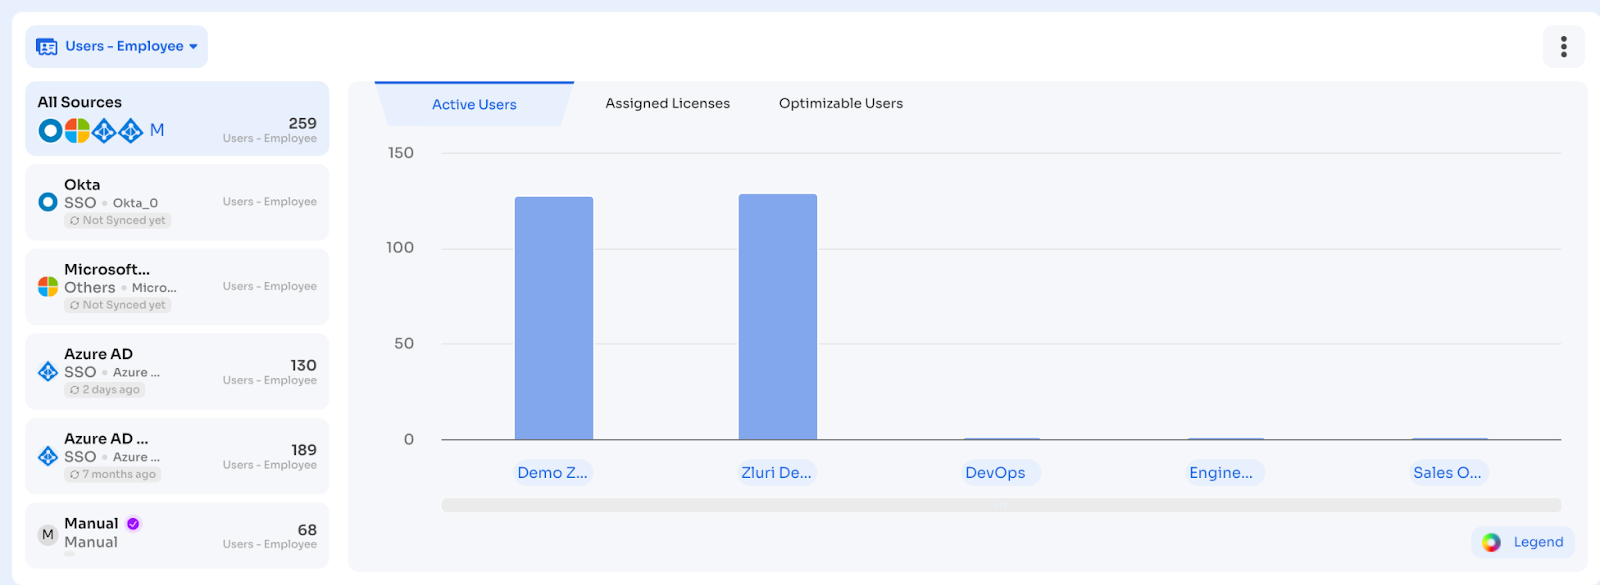Screen dimensions: 1600x585
Task: Select the Azure AD card with 189 users
Action: [177, 457]
